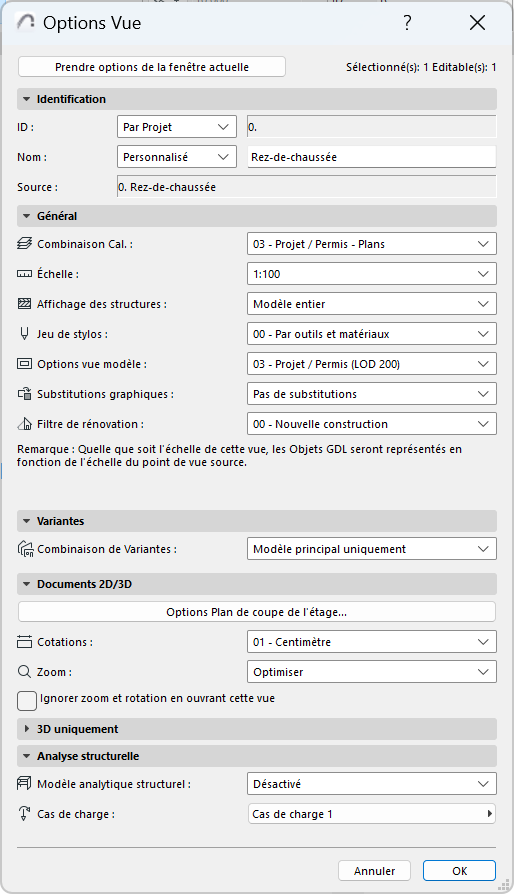The width and height of the screenshot is (514, 894).
Task: Open the Nom Personnalisé dropdown
Action: [177, 157]
